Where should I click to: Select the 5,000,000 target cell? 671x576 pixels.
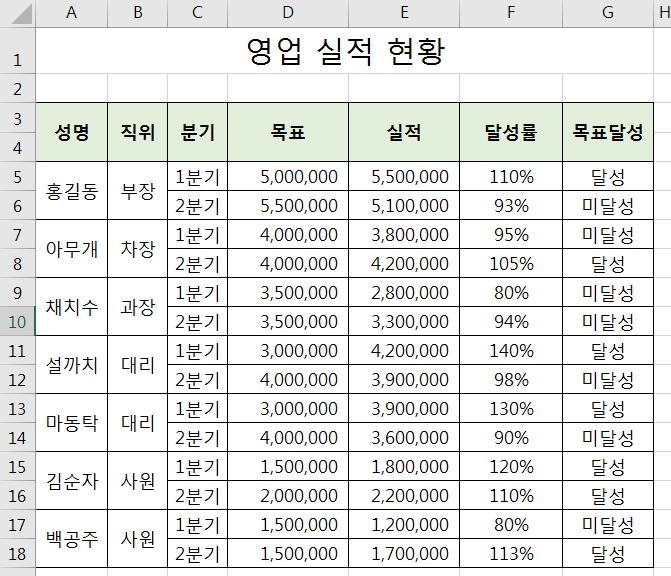(288, 176)
